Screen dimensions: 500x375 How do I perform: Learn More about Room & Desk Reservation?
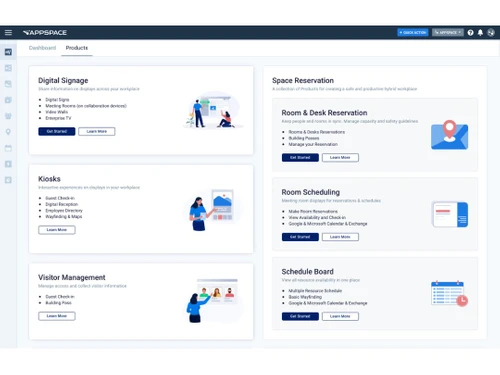(x=340, y=157)
